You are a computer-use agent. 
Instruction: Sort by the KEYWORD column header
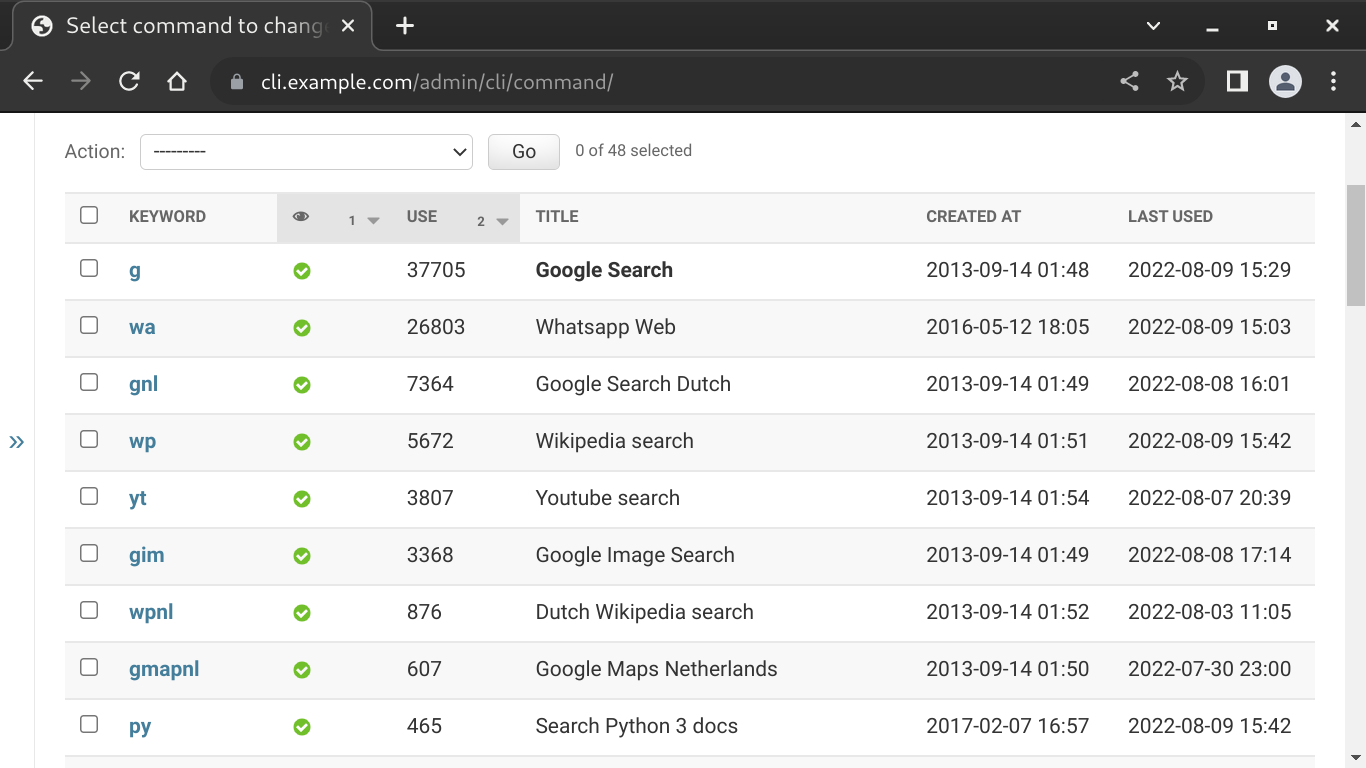167,216
